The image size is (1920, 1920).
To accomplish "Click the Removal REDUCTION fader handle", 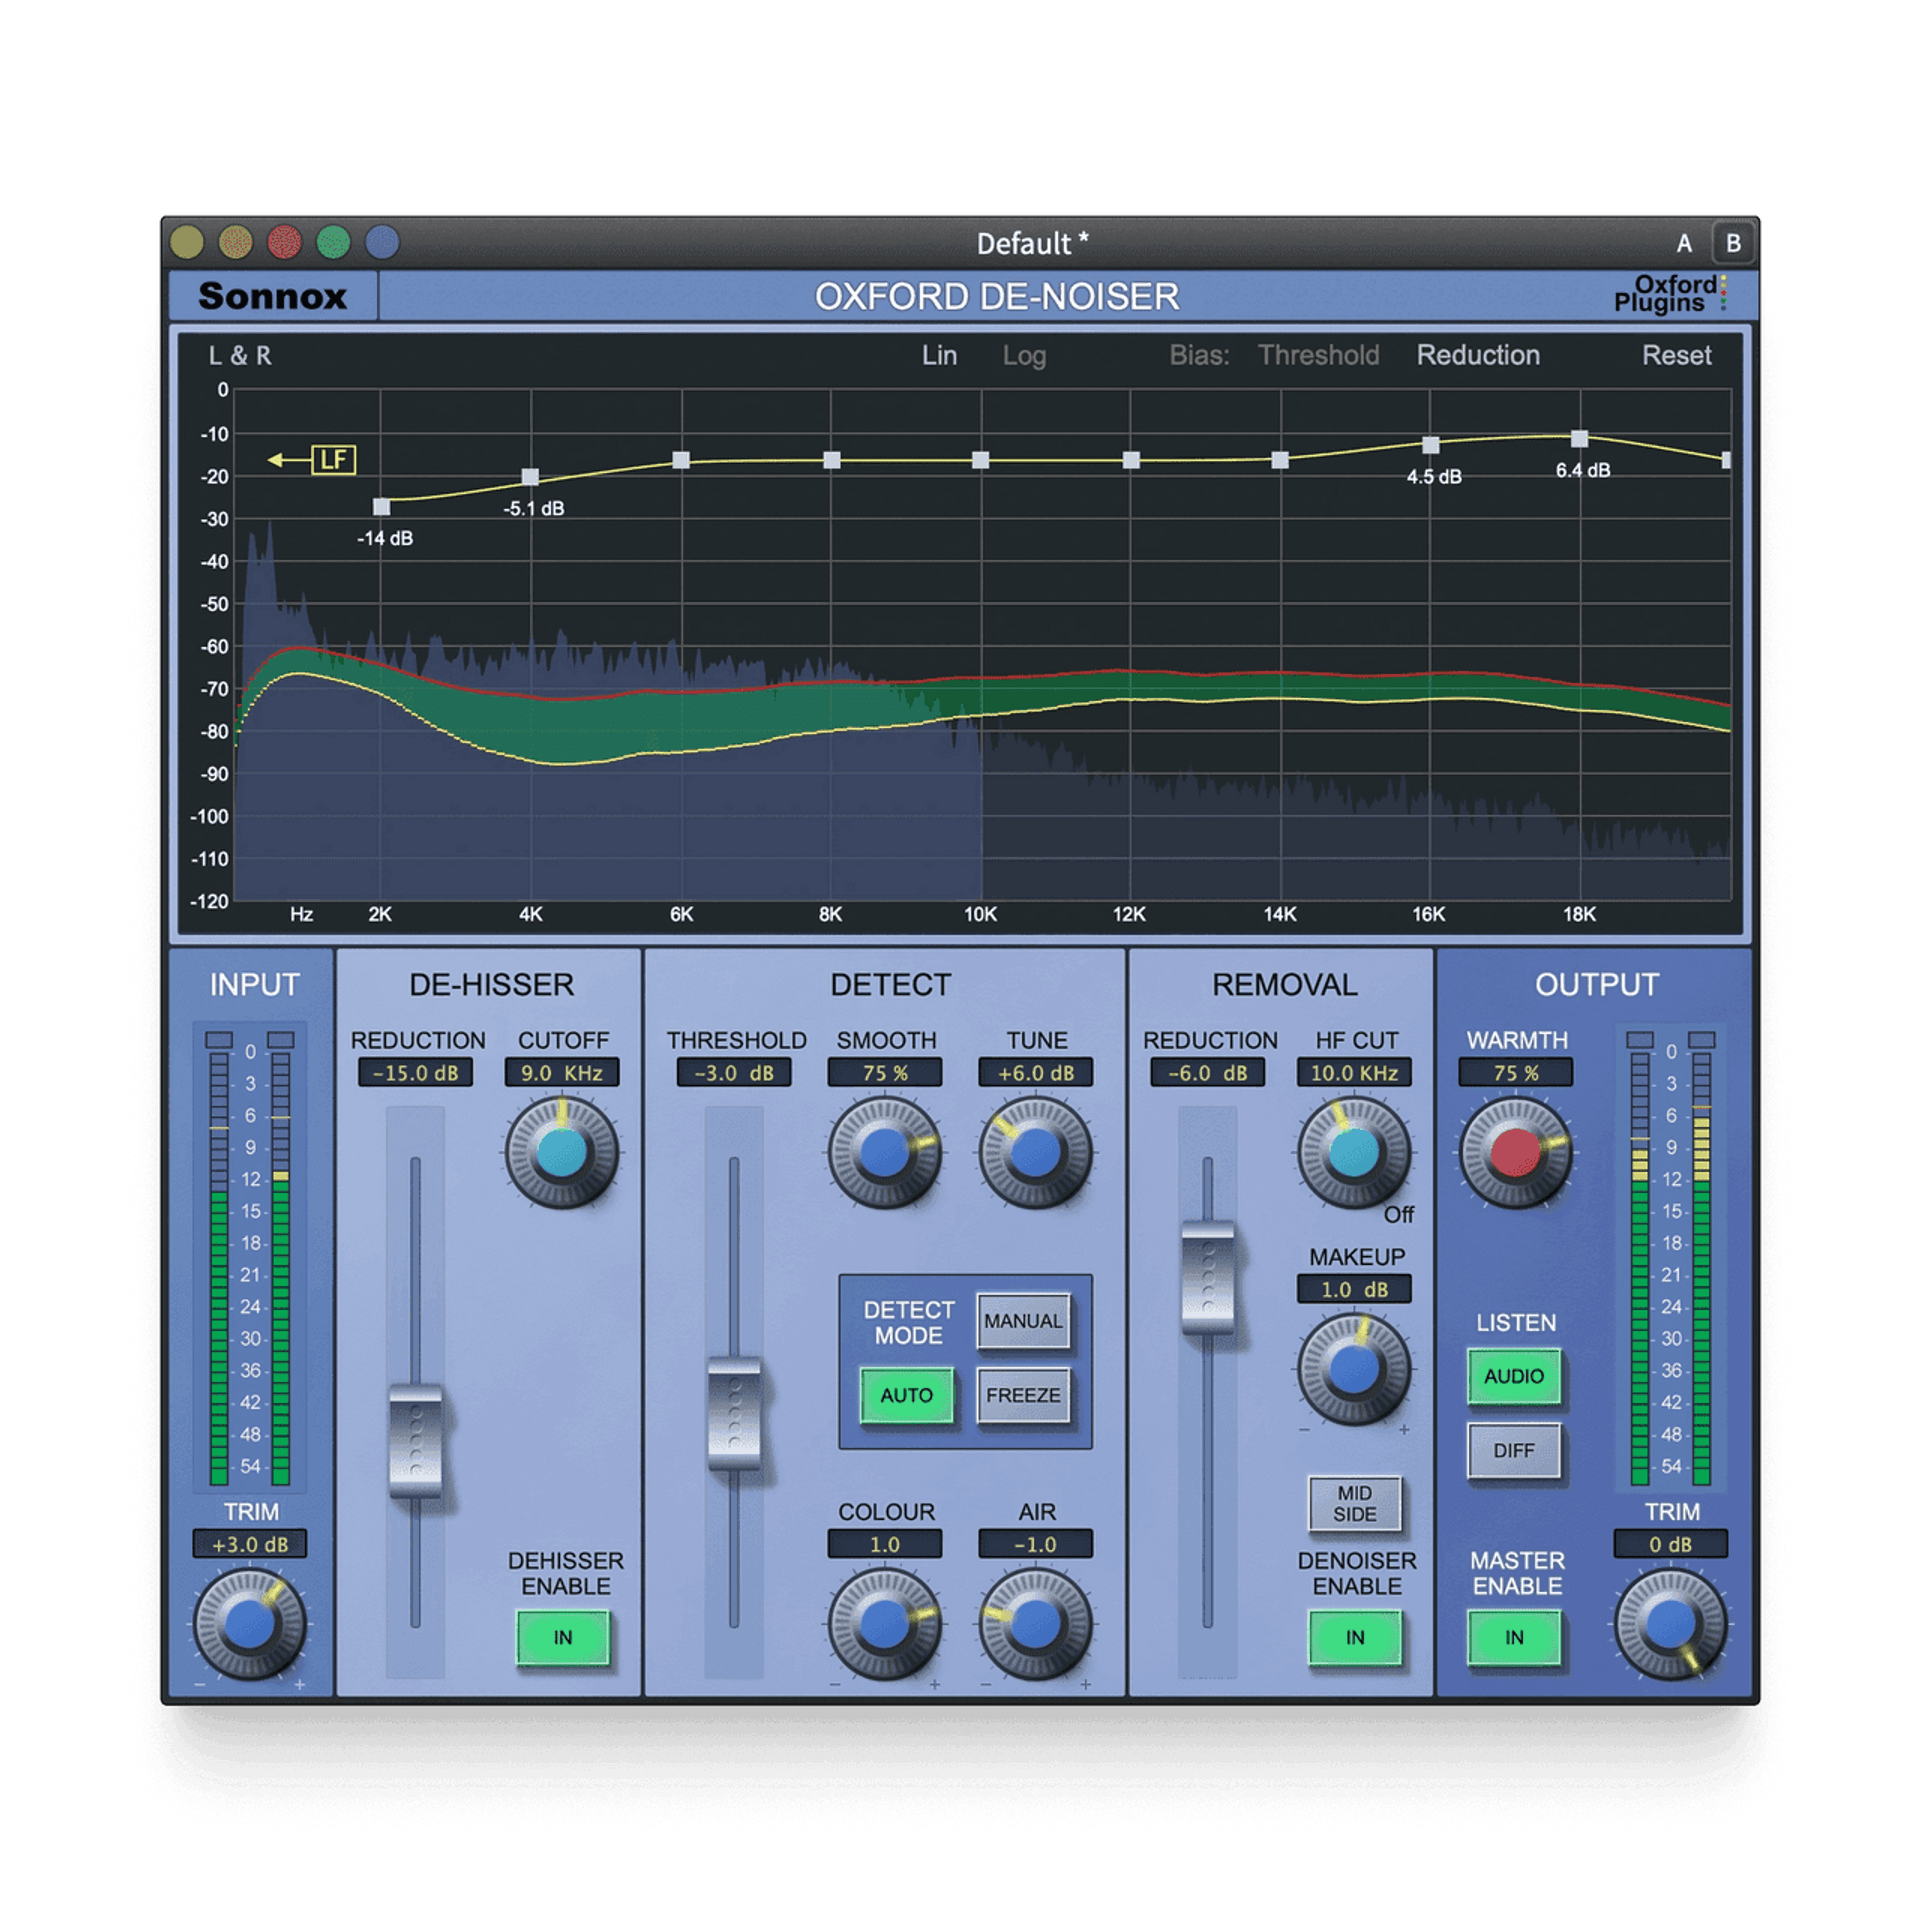I will (x=1208, y=1277).
